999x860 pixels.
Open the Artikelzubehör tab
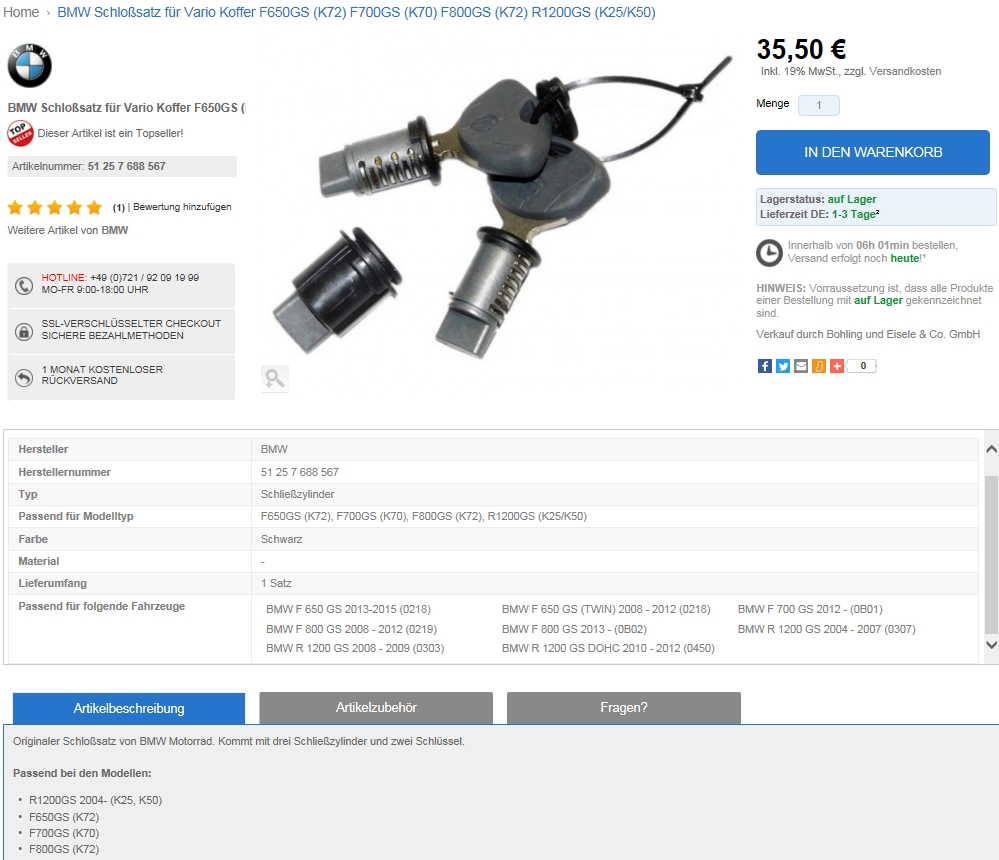[x=376, y=708]
